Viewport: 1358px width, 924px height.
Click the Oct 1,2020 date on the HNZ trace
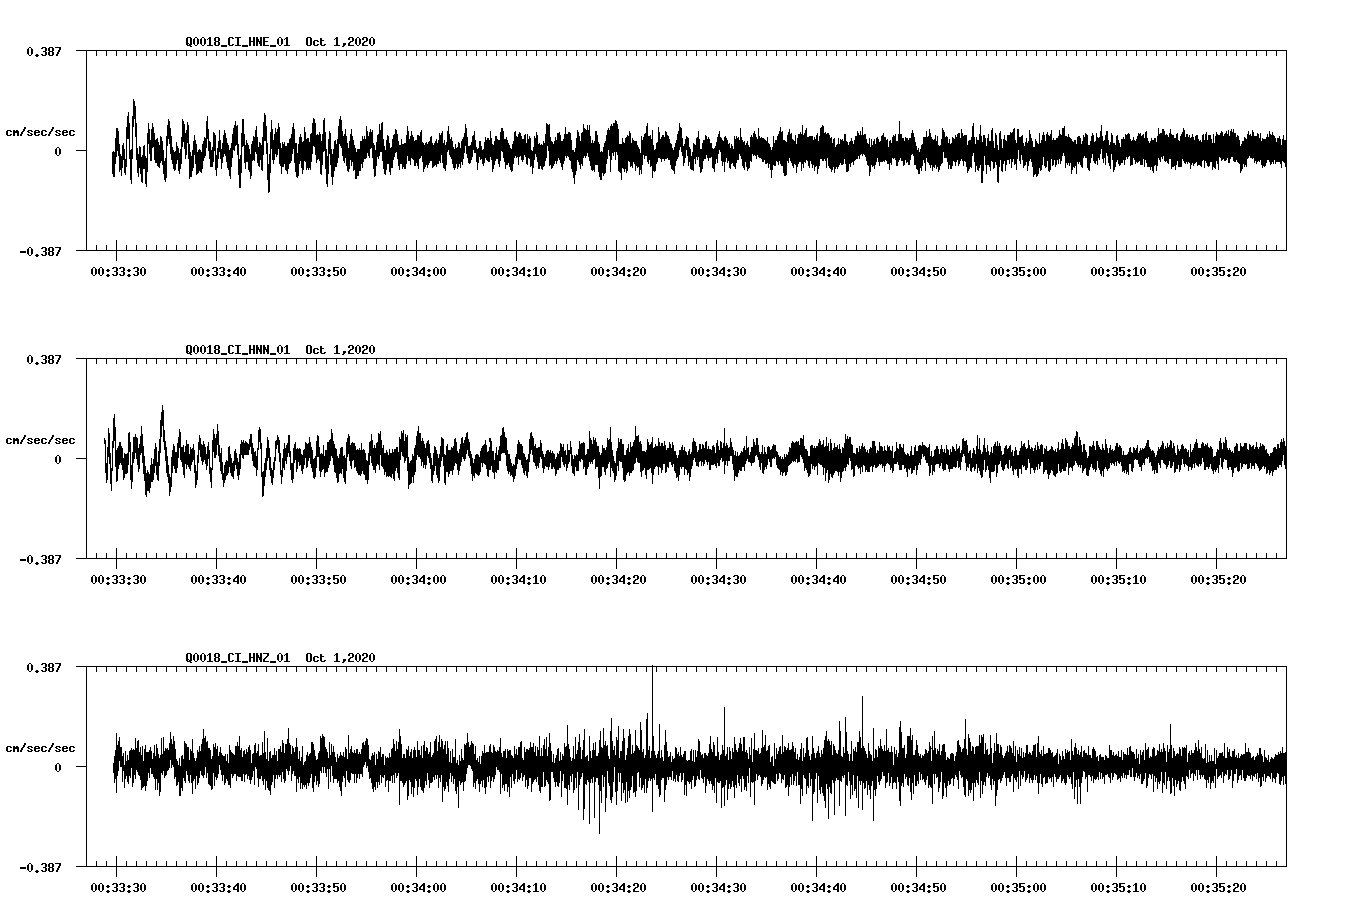tap(339, 657)
